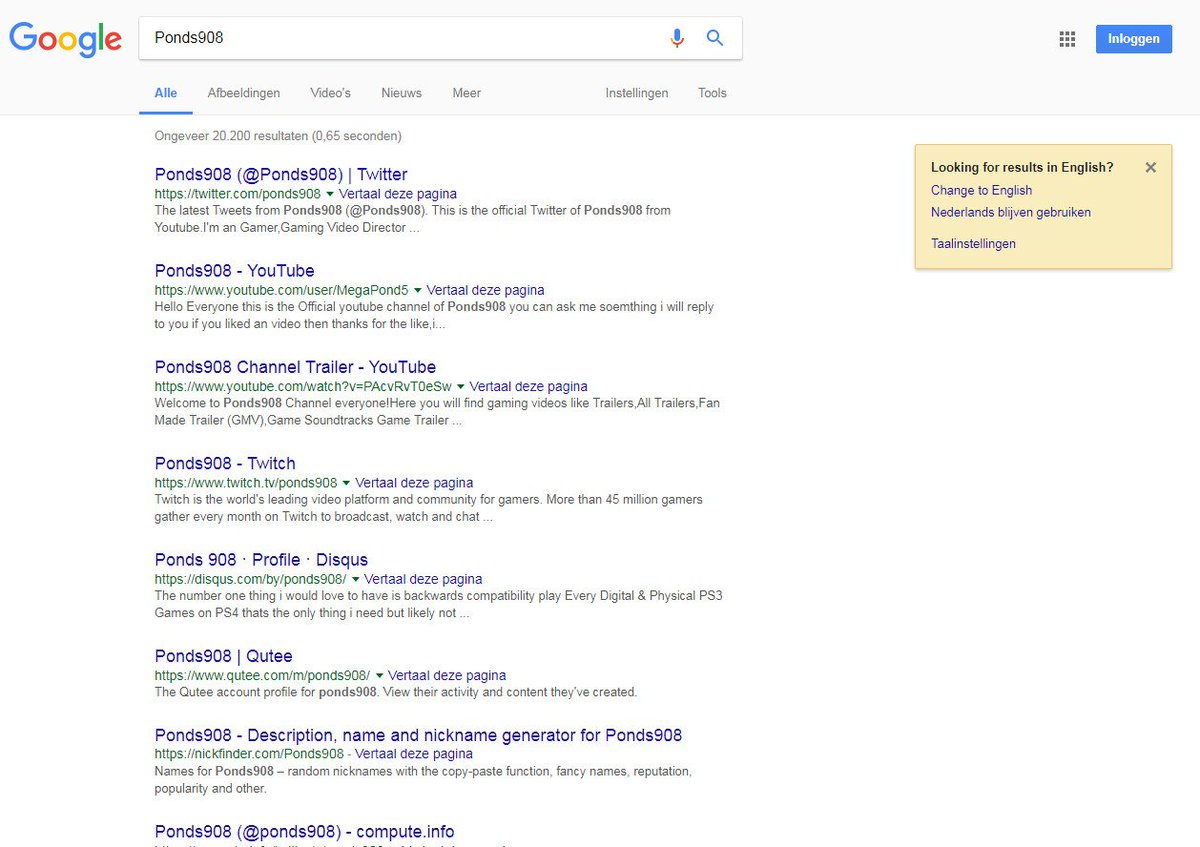Open the Meer menu
Image resolution: width=1200 pixels, height=847 pixels.
click(466, 93)
